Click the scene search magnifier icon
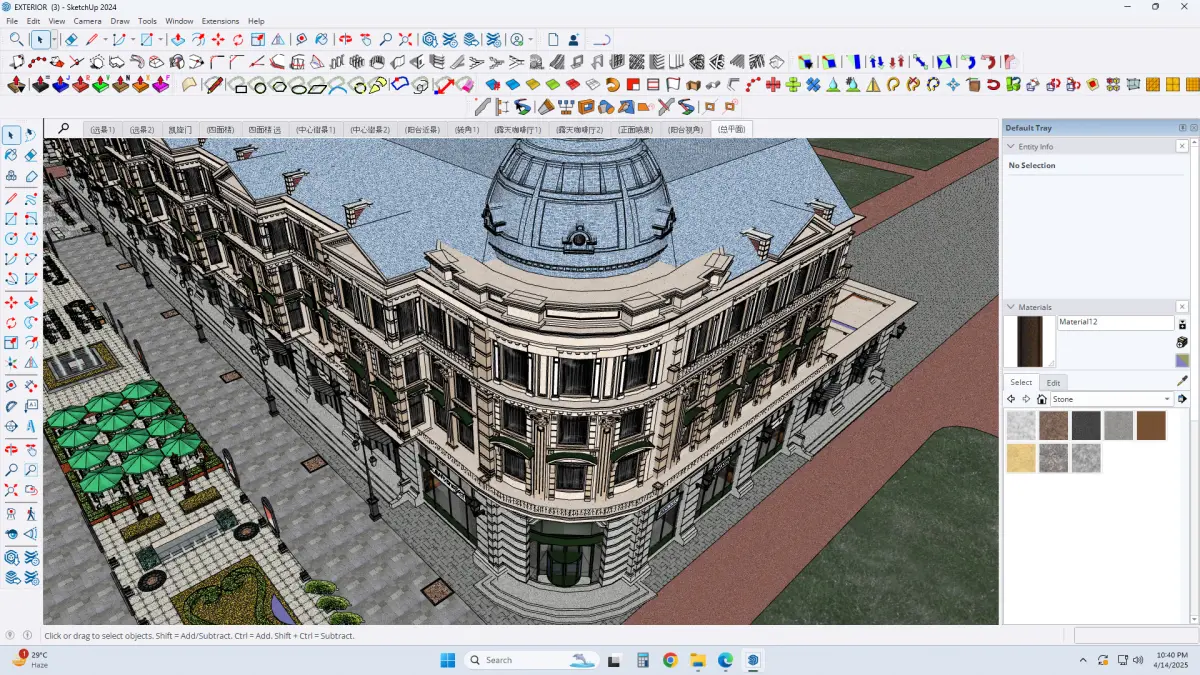 [64, 128]
